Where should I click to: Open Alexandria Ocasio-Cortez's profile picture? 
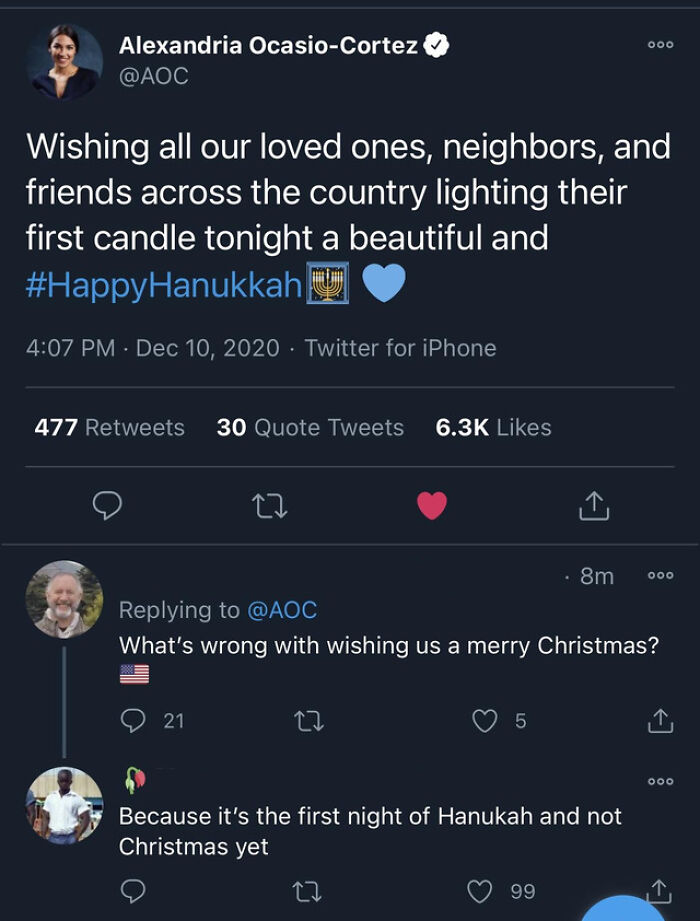click(x=64, y=61)
